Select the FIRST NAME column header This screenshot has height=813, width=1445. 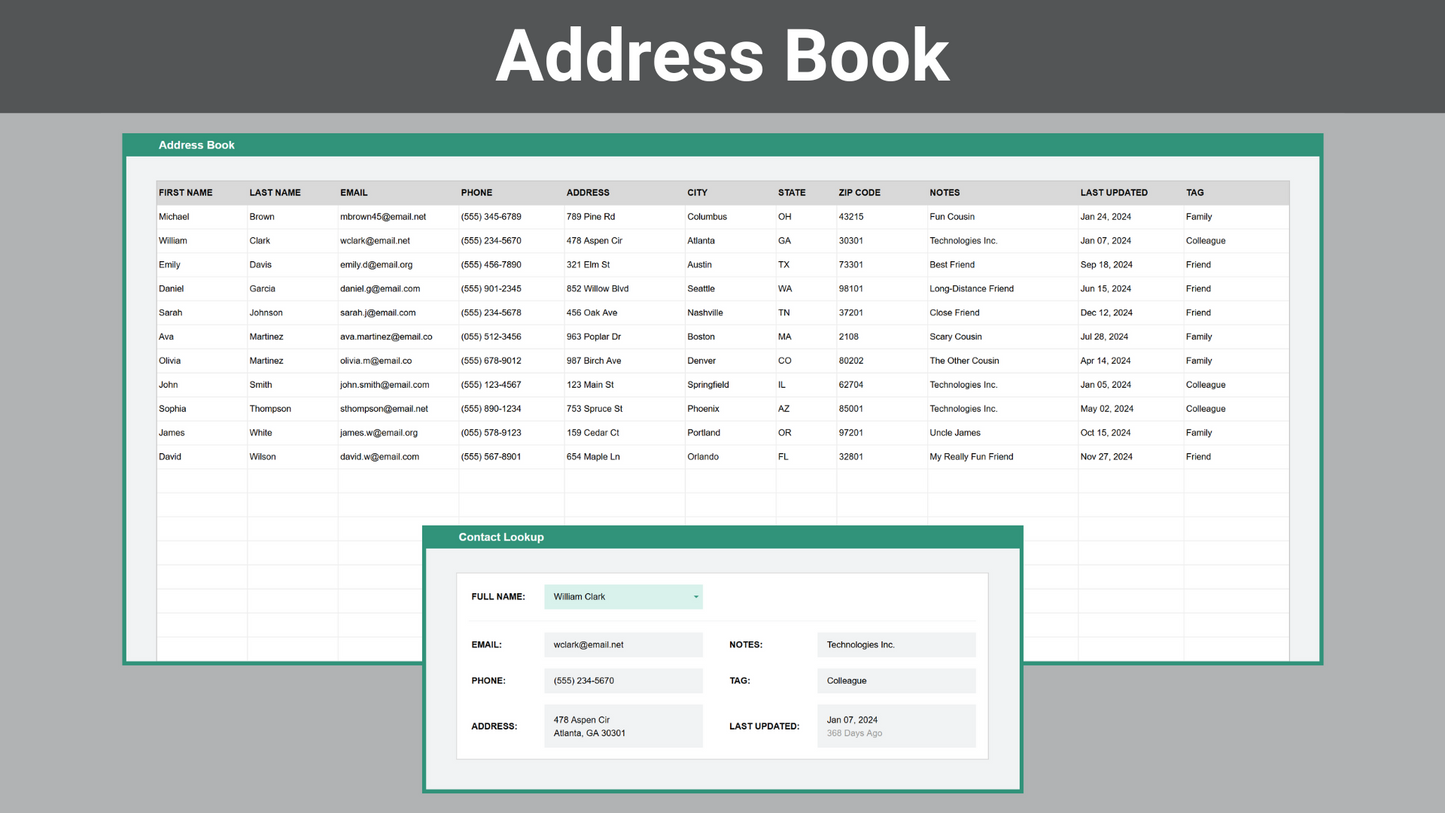tap(185, 192)
